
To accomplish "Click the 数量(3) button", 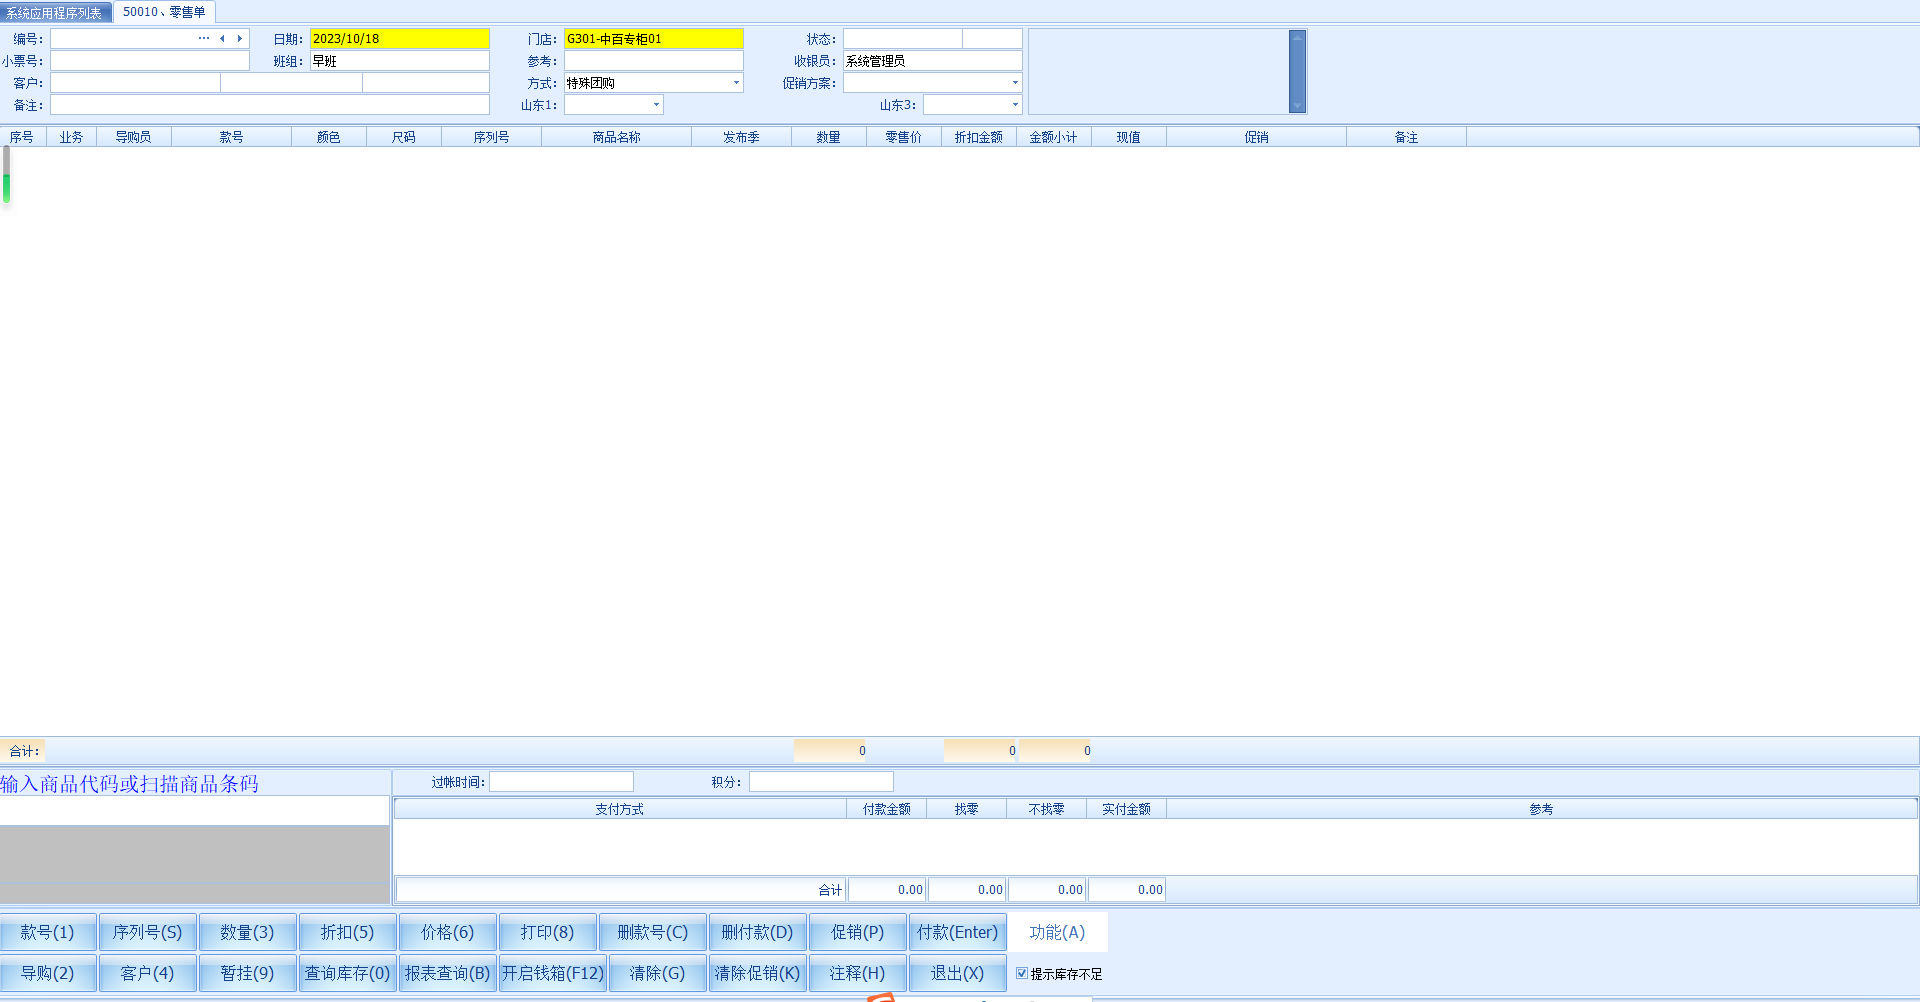I will pos(248,932).
